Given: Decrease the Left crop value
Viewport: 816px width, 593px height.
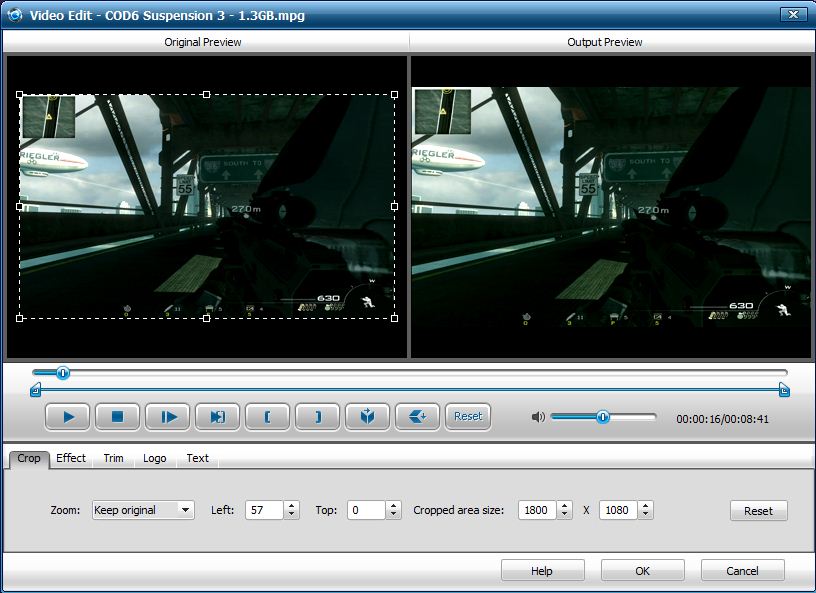Looking at the screenshot, I should (291, 514).
